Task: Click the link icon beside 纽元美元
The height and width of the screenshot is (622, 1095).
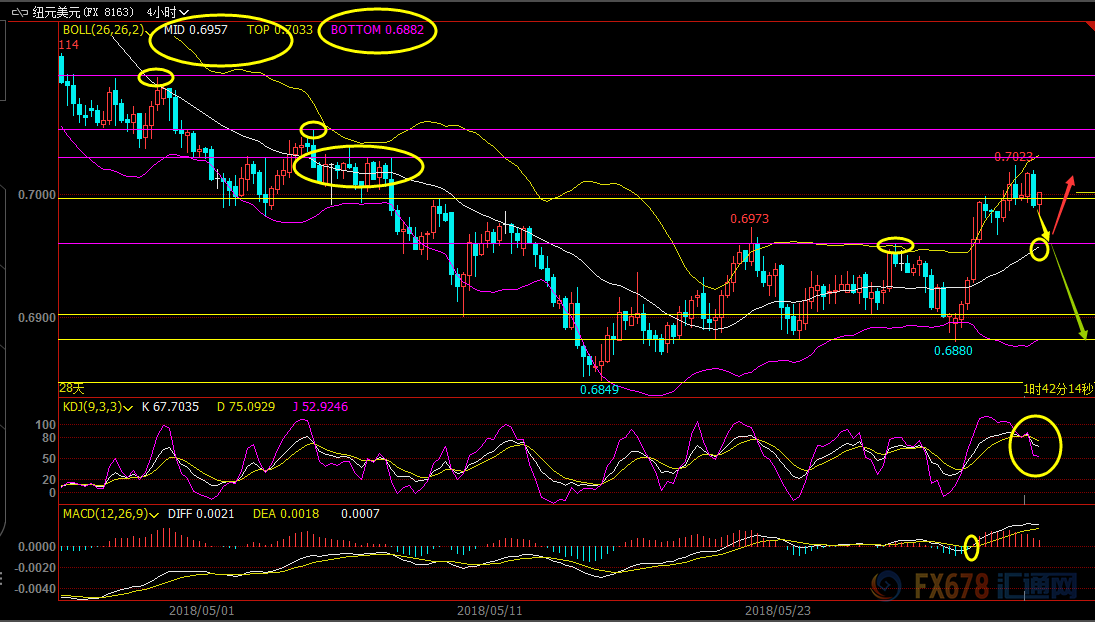Action: tap(17, 12)
